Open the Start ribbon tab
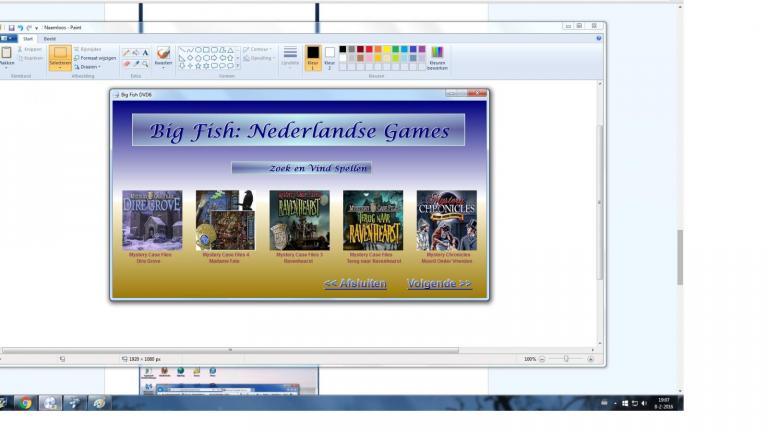 click(x=28, y=39)
